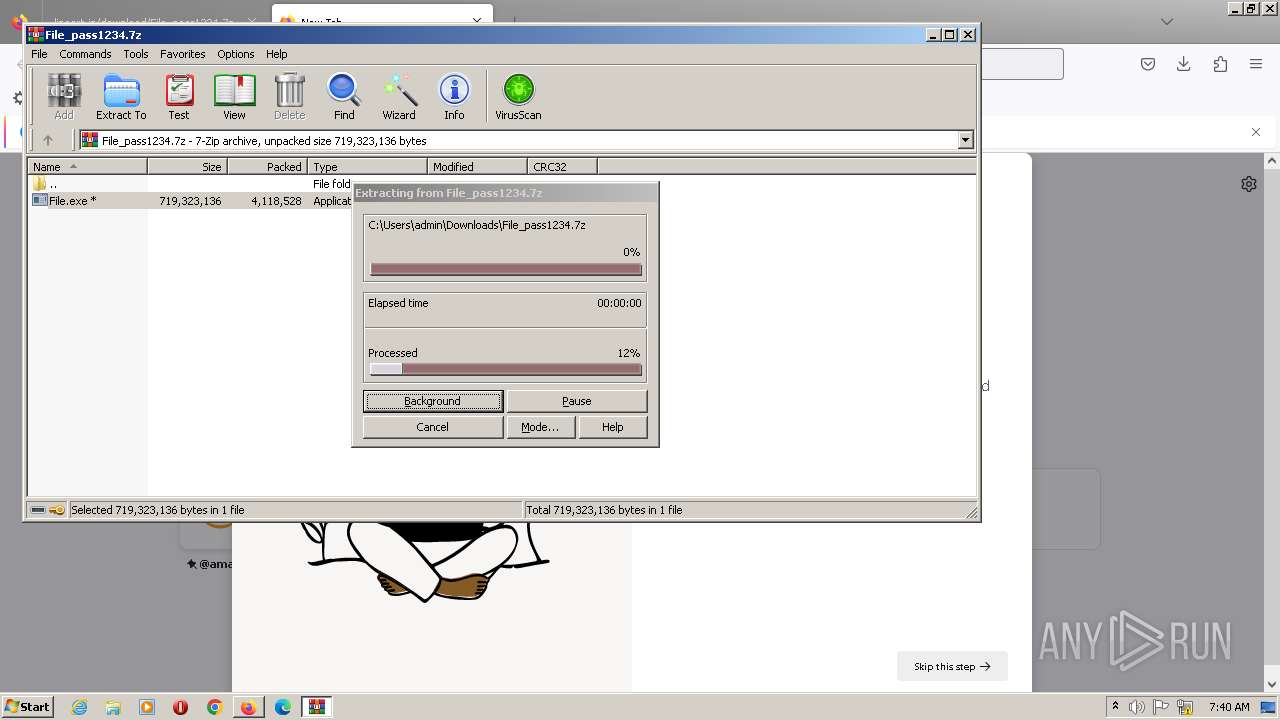The image size is (1280, 720).
Task: Open the taskbar file explorer icon
Action: pyautogui.click(x=113, y=707)
